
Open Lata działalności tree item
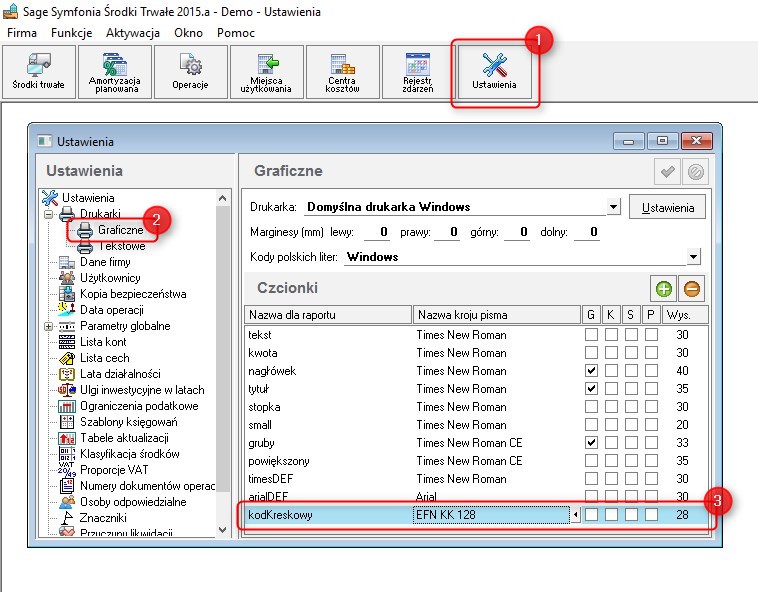pyautogui.click(x=120, y=374)
